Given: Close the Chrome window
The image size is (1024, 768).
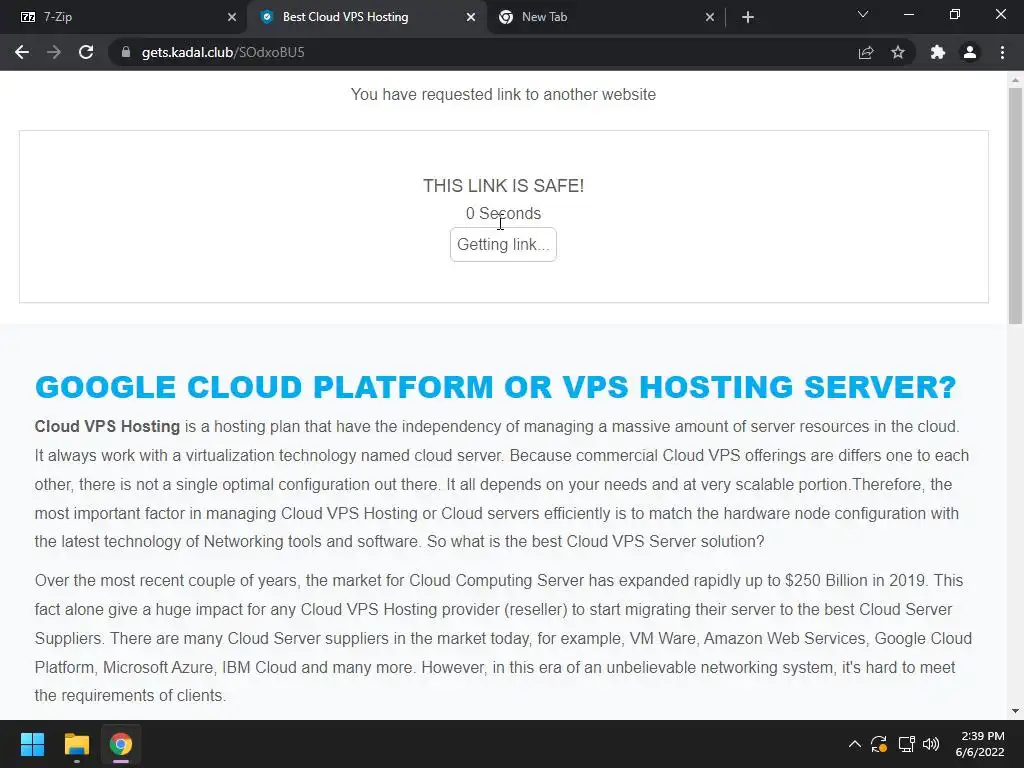Looking at the screenshot, I should [1000, 14].
